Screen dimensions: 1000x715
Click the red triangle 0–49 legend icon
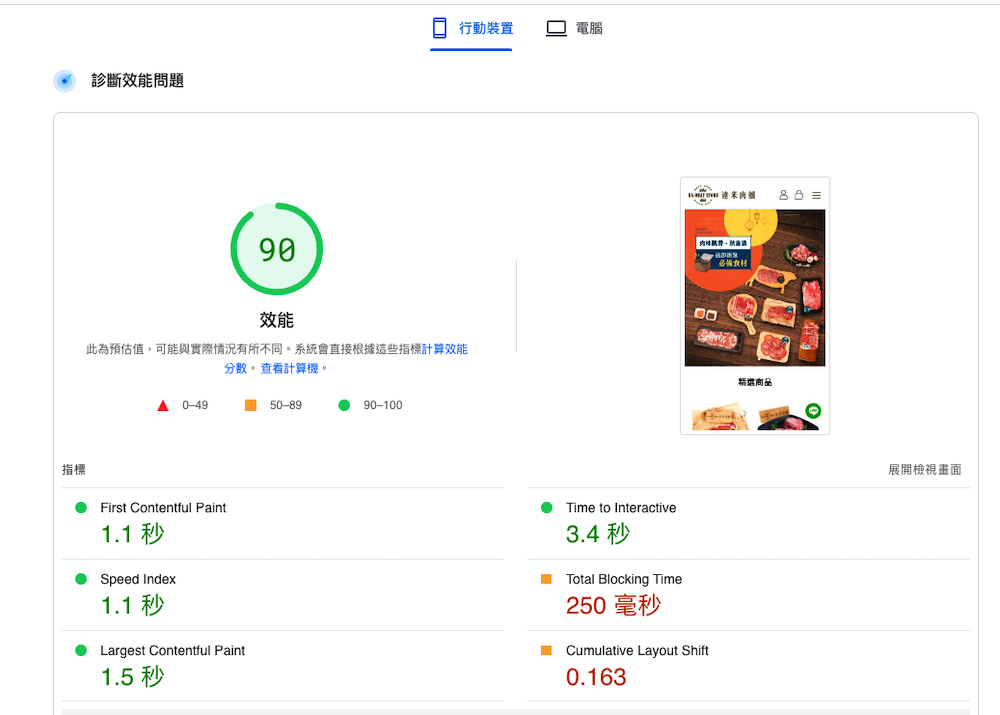click(163, 405)
